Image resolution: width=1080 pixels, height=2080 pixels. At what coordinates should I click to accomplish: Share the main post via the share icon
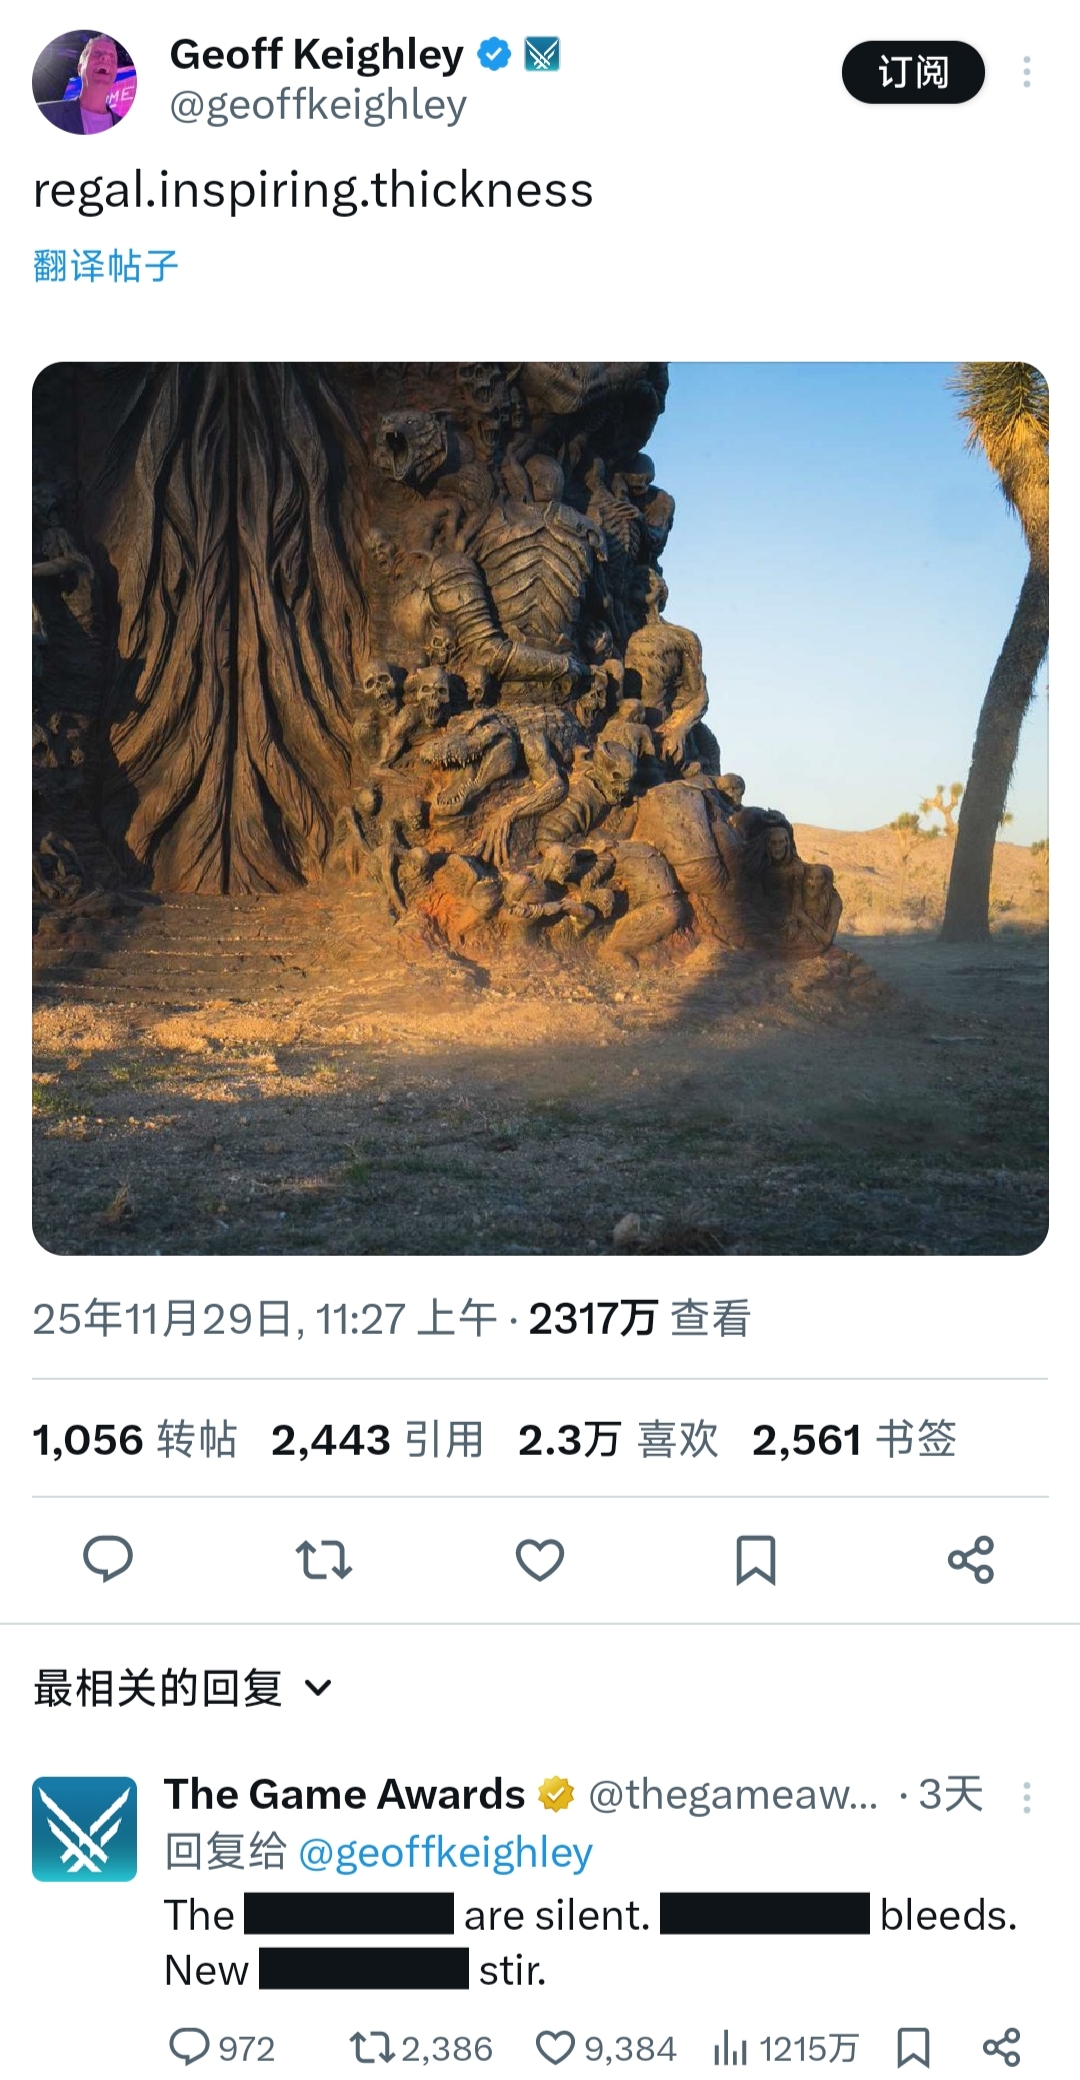971,1559
